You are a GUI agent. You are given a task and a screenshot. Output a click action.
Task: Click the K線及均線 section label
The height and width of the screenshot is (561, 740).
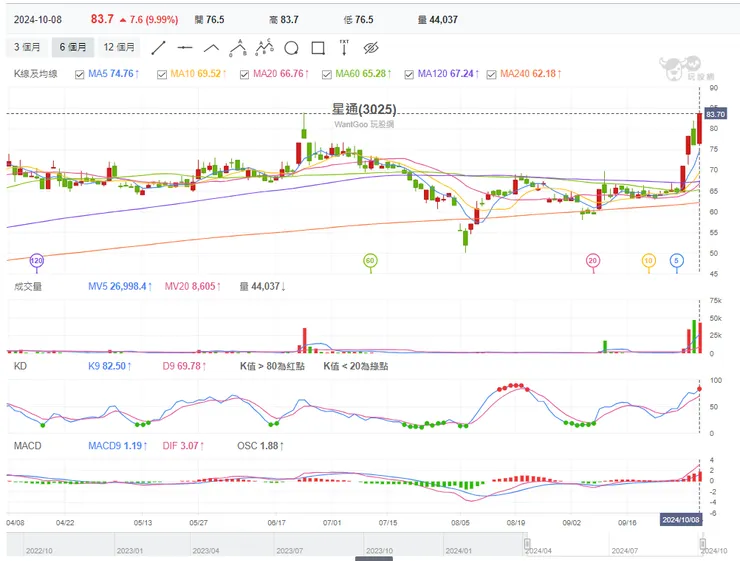(35, 74)
